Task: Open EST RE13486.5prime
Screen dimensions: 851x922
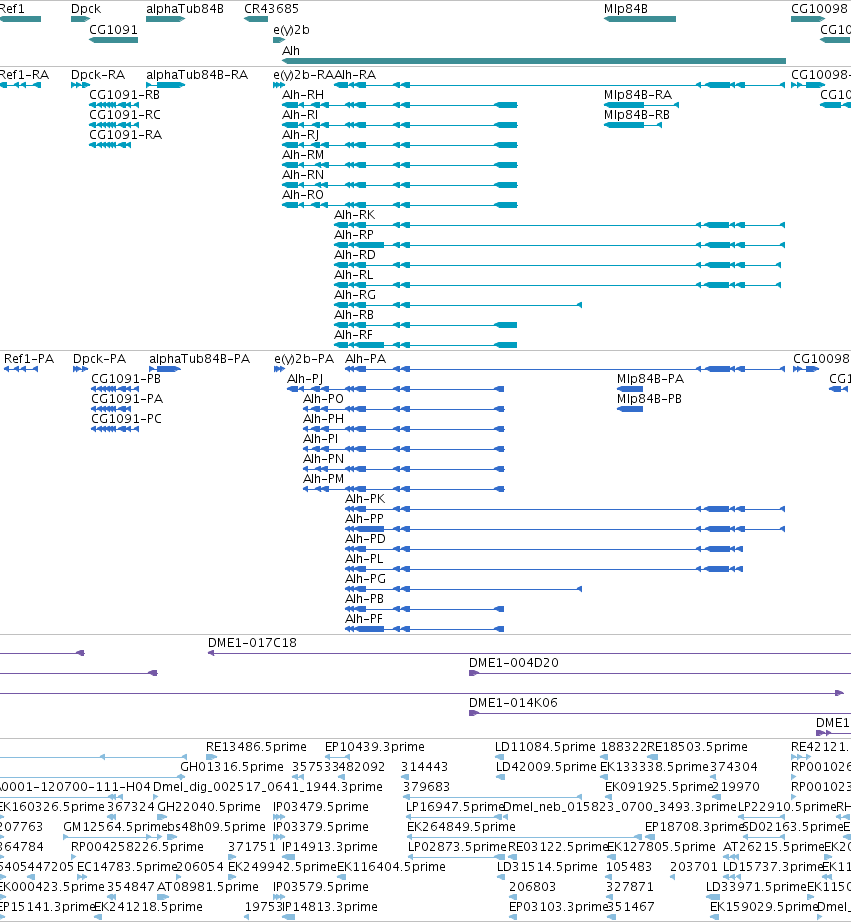Action: [x=256, y=747]
